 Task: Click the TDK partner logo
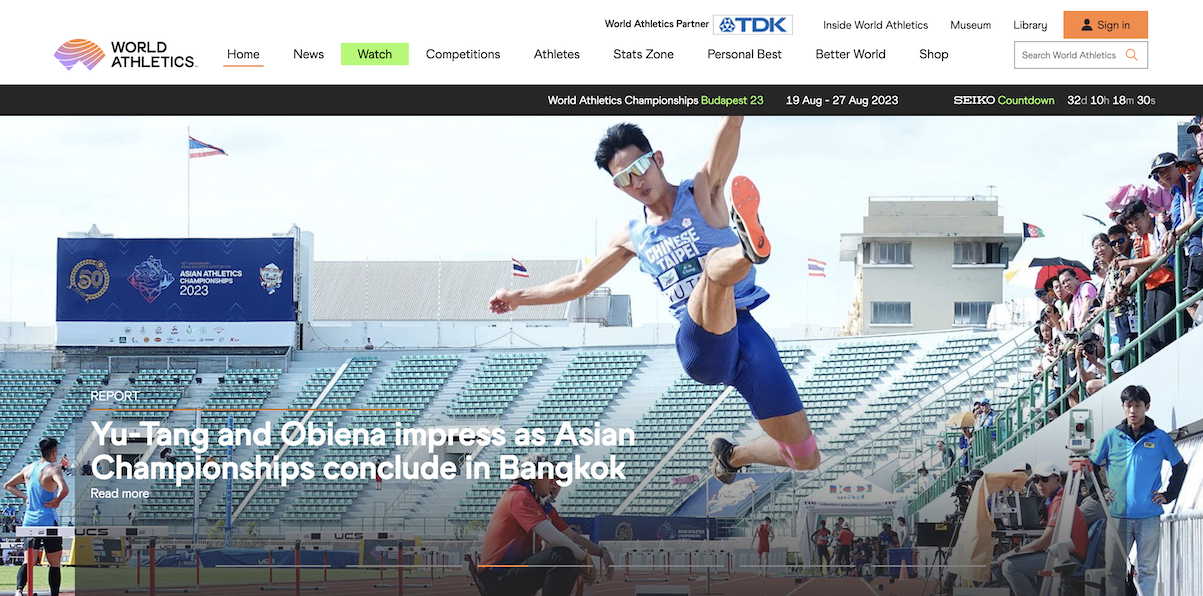point(753,25)
